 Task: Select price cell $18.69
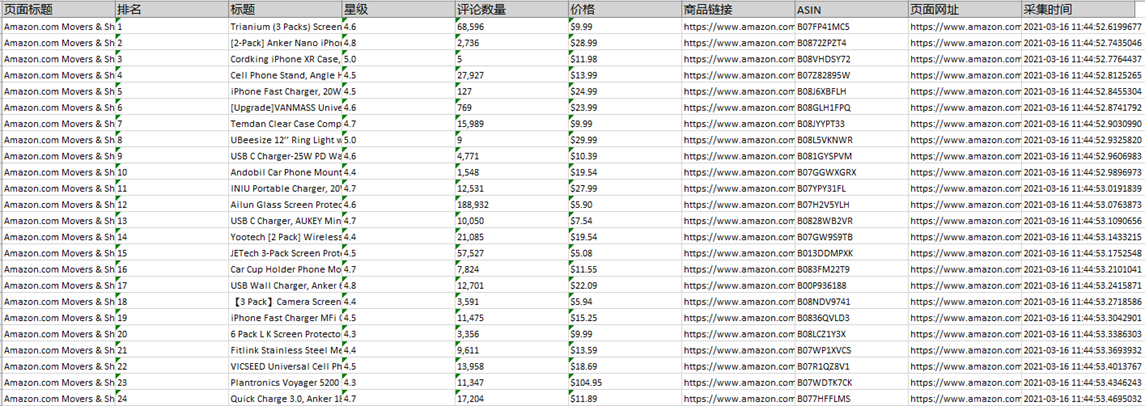624,366
